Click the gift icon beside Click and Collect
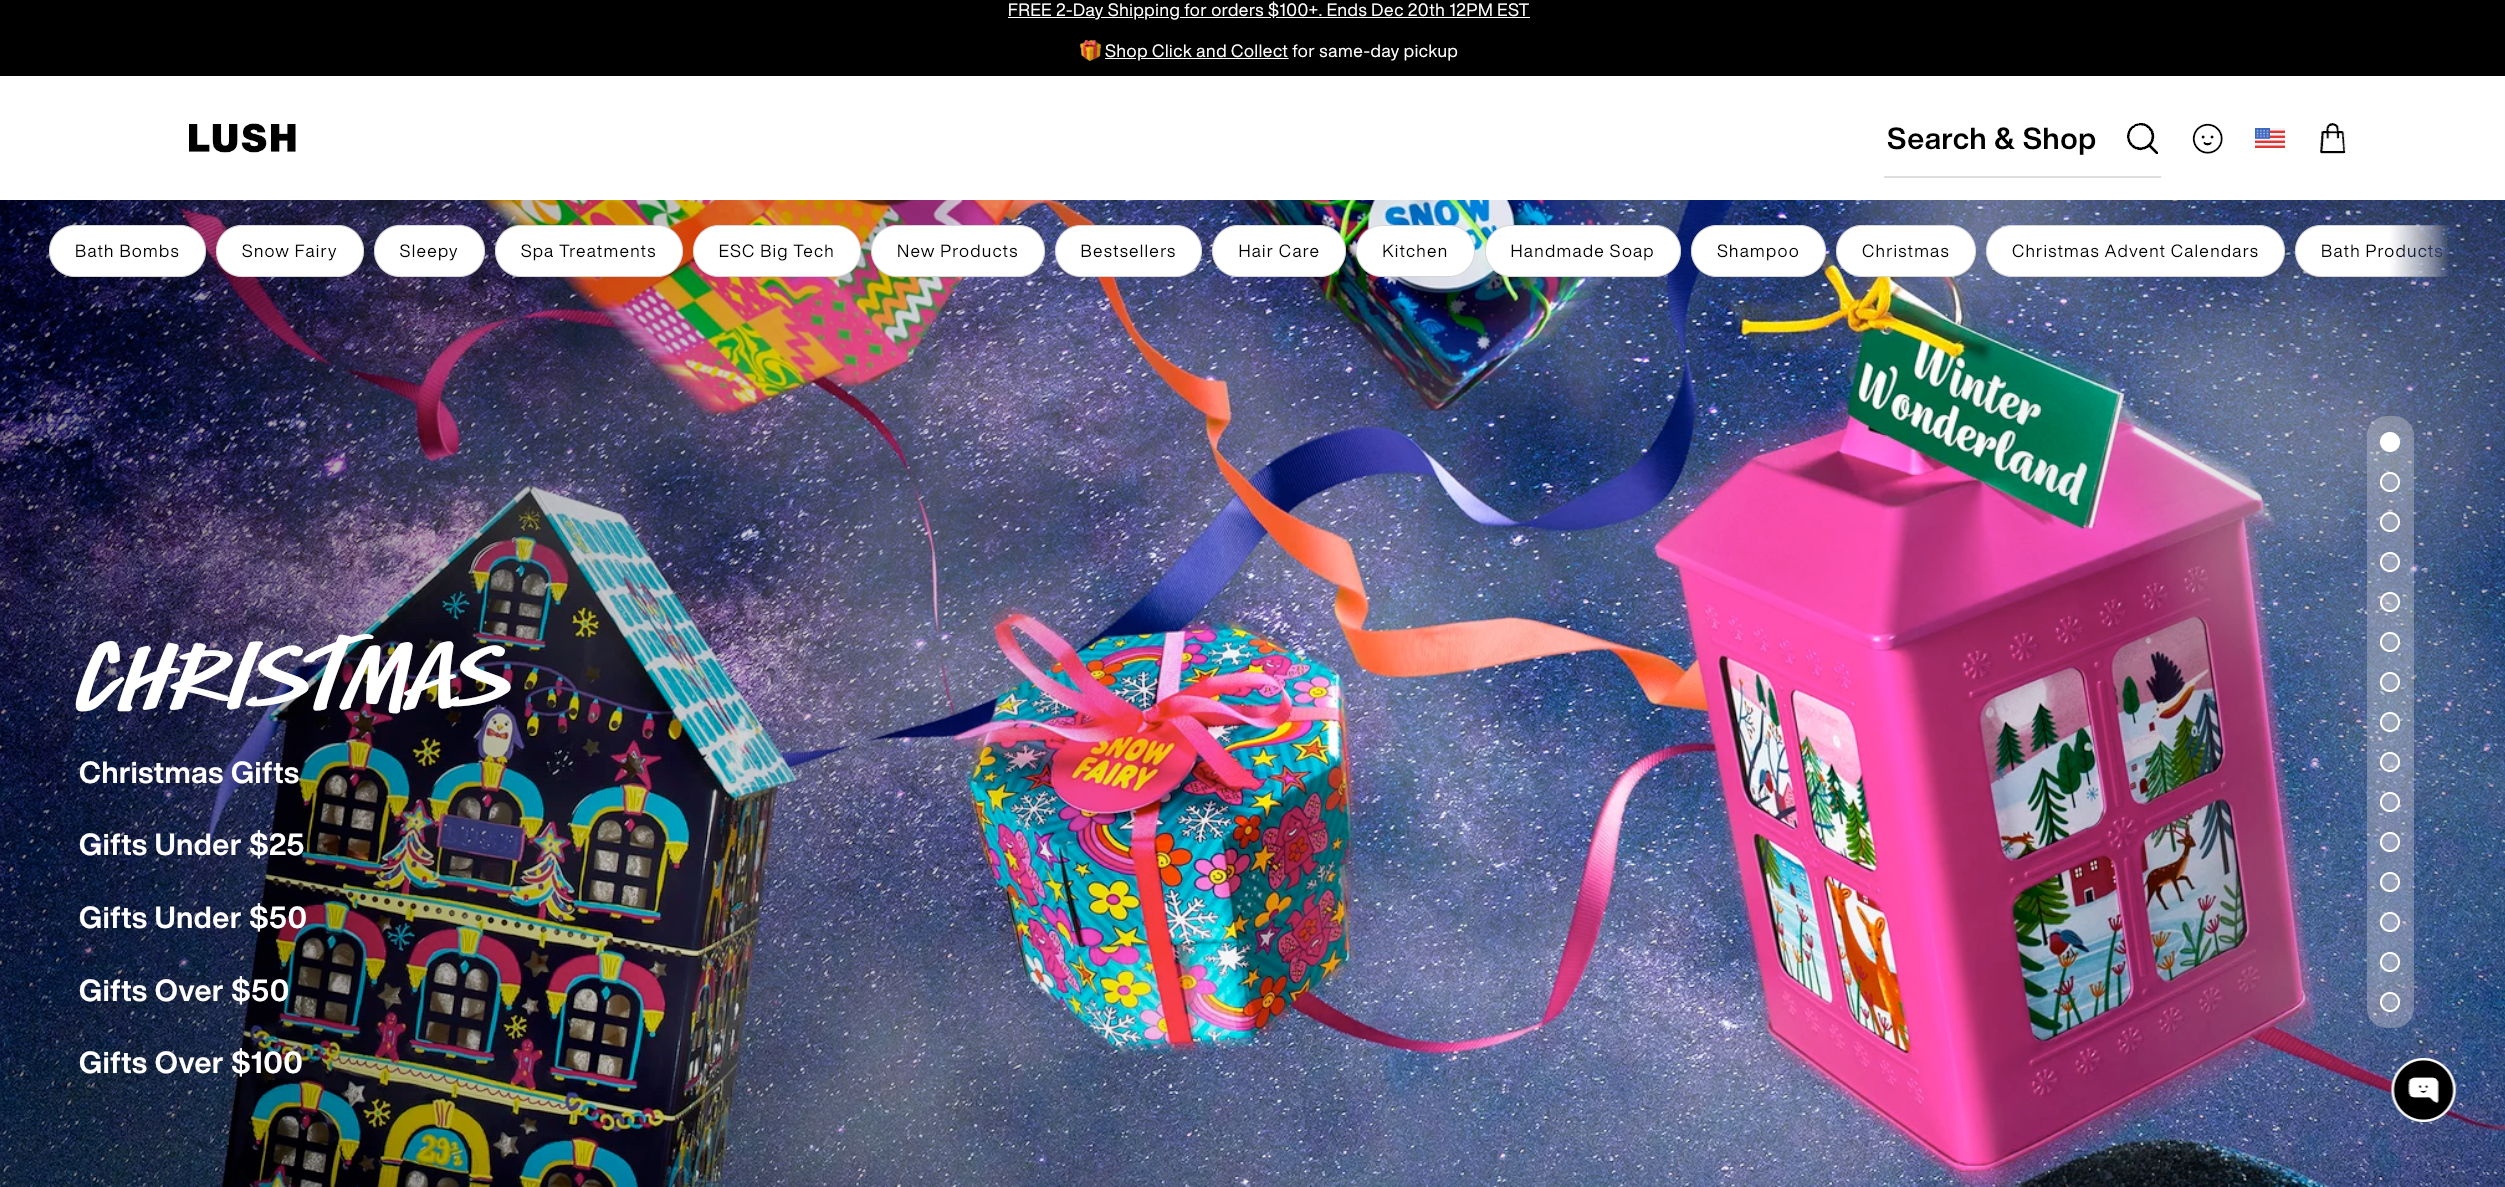Viewport: 2505px width, 1187px height. (1089, 50)
